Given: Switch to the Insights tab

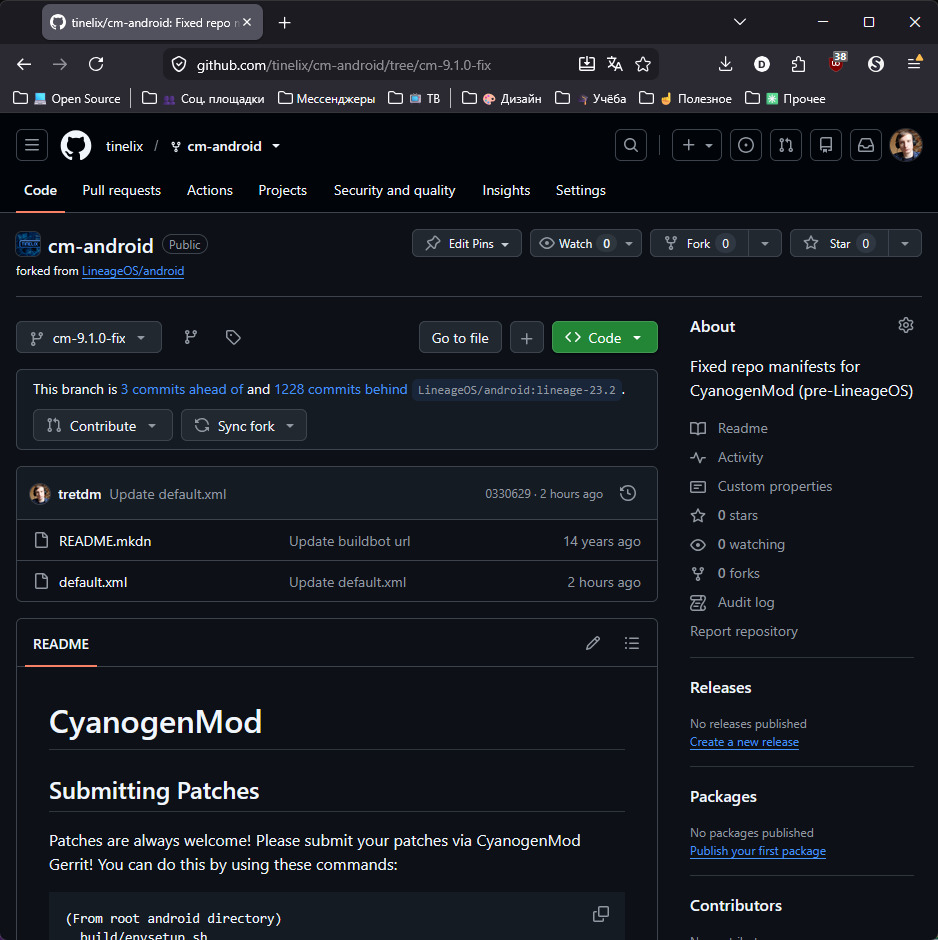Looking at the screenshot, I should tap(506, 191).
